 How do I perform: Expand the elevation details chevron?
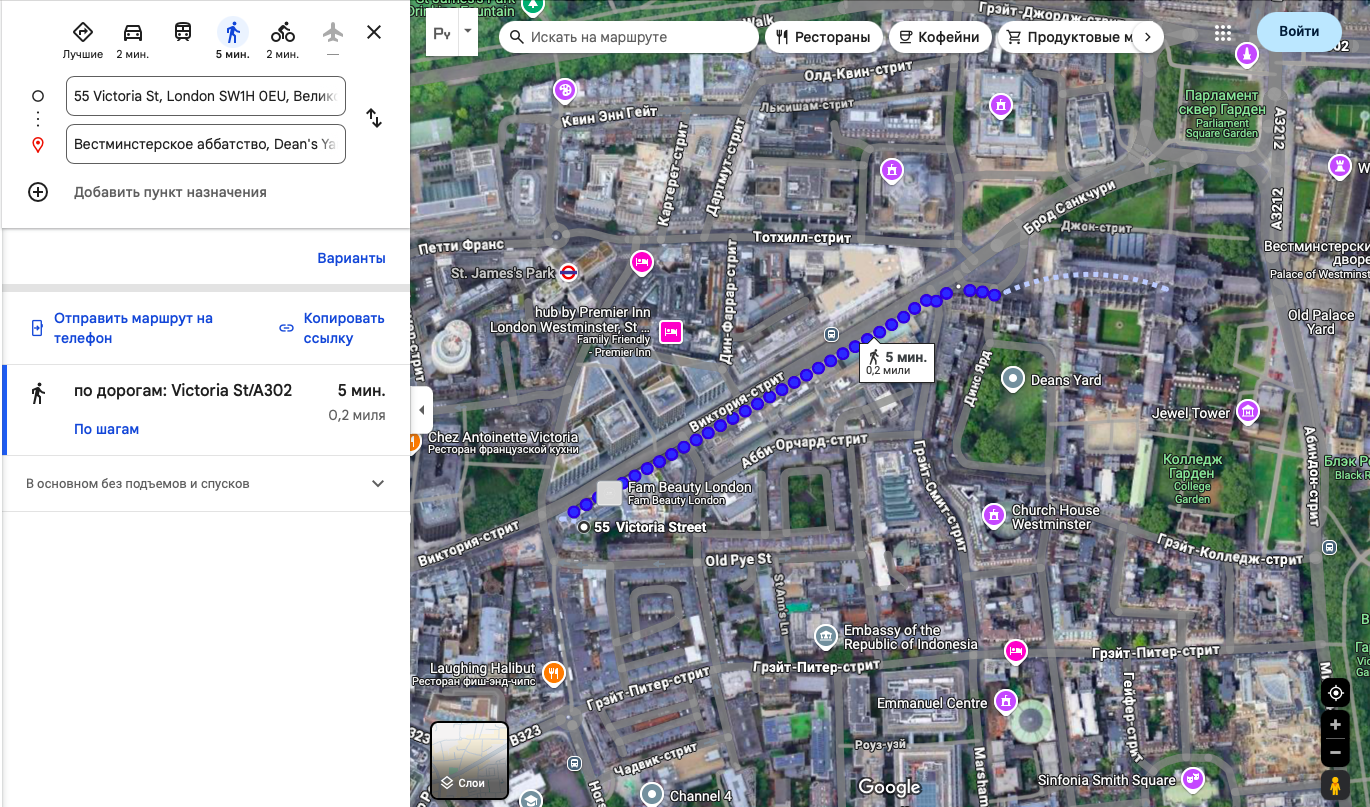point(378,484)
